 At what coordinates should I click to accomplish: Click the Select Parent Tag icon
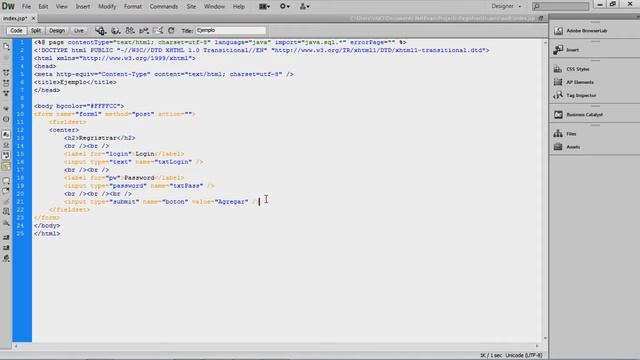point(6,109)
